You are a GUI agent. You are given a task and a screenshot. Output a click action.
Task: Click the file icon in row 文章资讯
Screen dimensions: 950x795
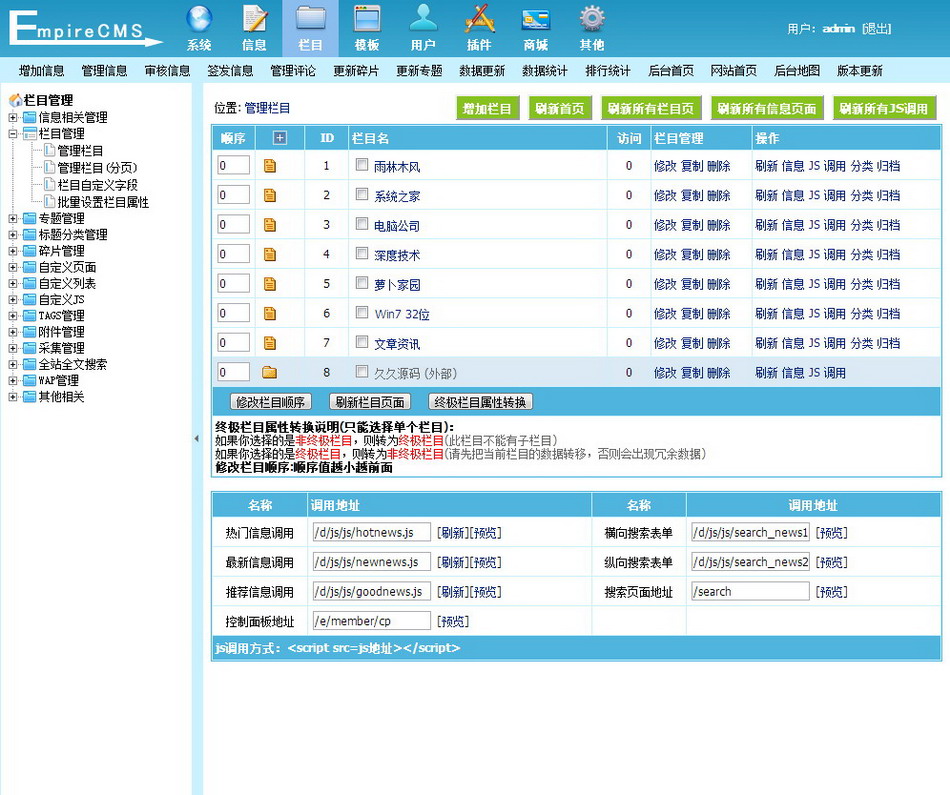pos(270,344)
